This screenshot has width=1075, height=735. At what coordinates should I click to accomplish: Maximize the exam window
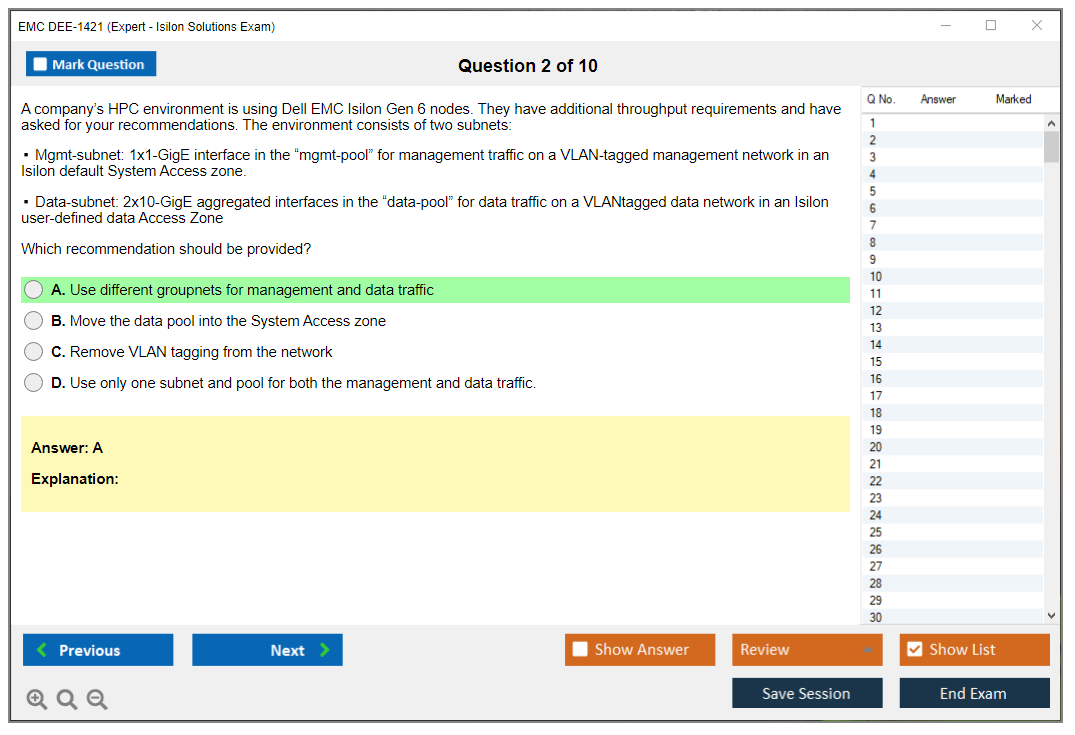[x=991, y=26]
